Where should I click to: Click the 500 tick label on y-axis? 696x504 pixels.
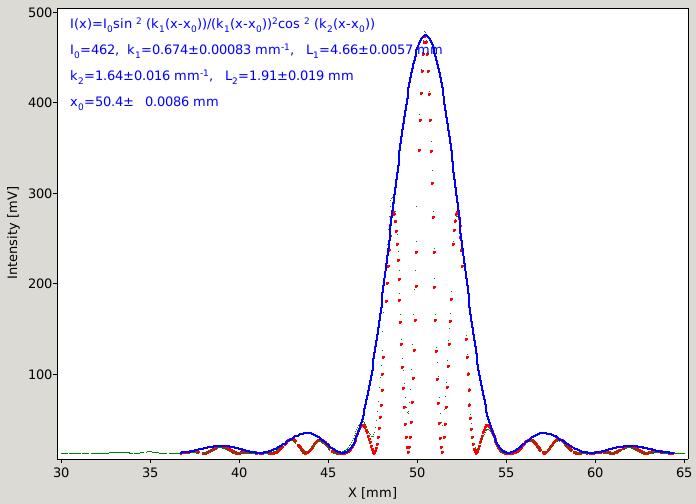42,12
